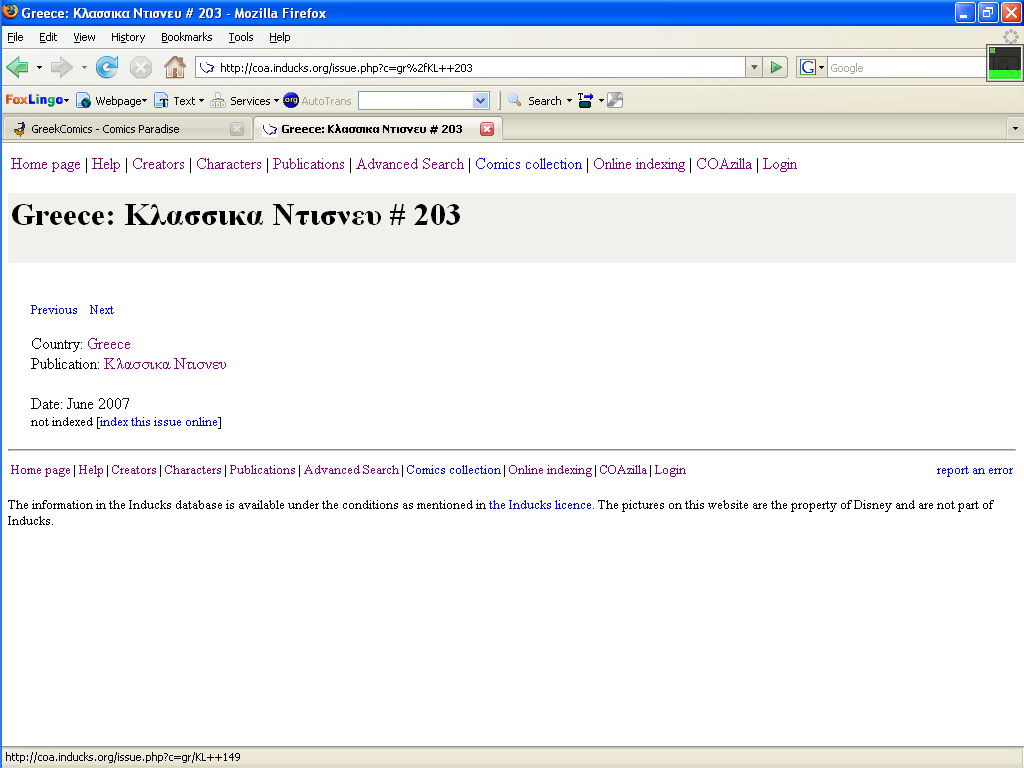
Task: Click top Creators navigation link
Action: click(159, 164)
